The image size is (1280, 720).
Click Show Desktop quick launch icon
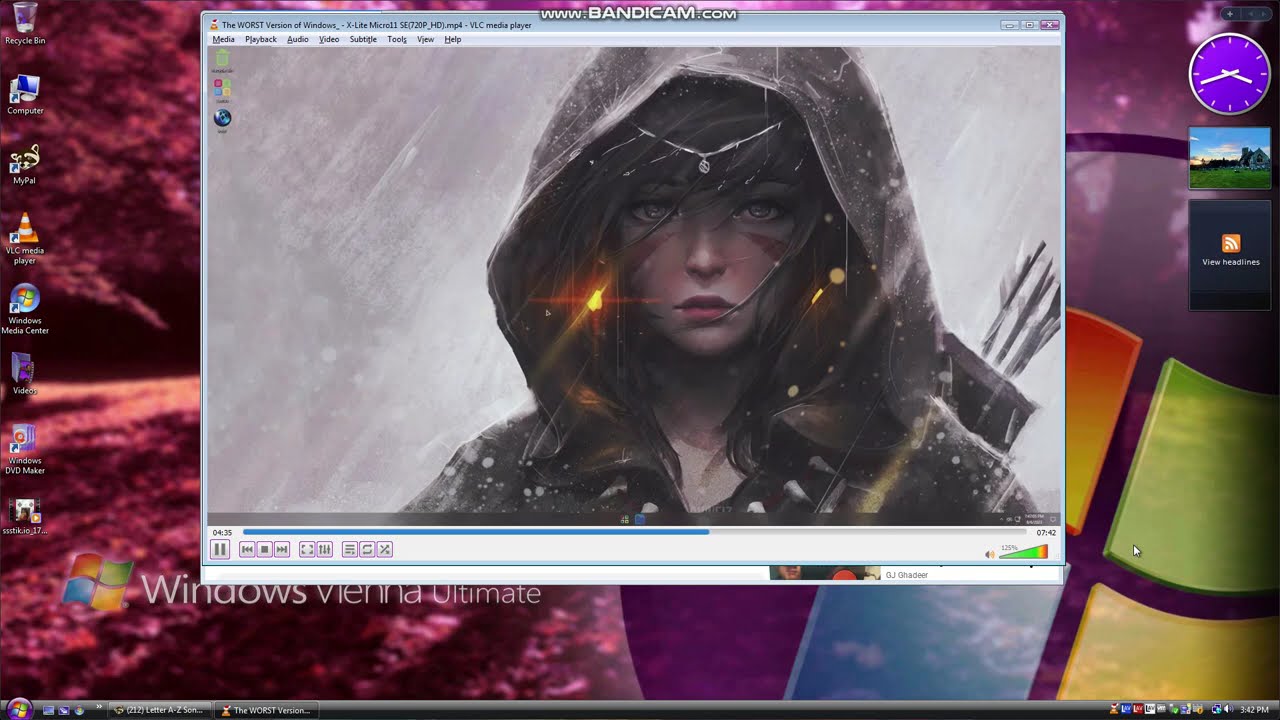coord(48,710)
